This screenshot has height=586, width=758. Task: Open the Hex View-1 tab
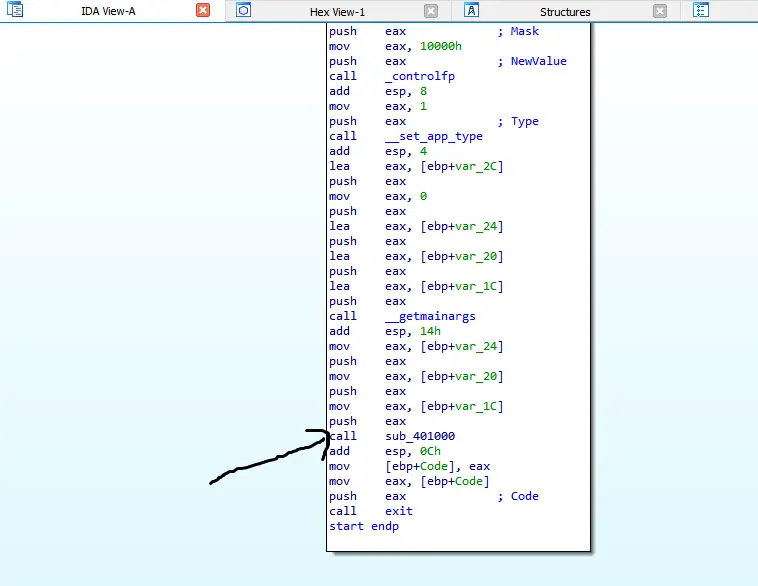[x=337, y=12]
